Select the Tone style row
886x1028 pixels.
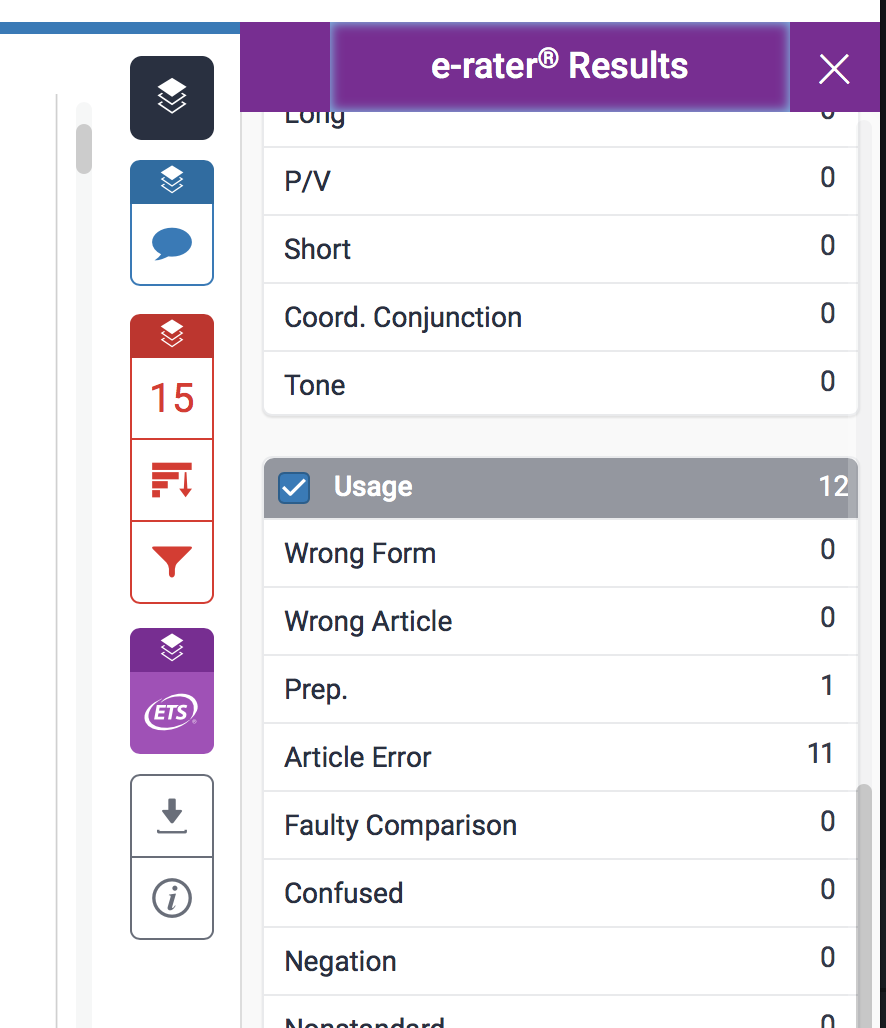point(560,385)
